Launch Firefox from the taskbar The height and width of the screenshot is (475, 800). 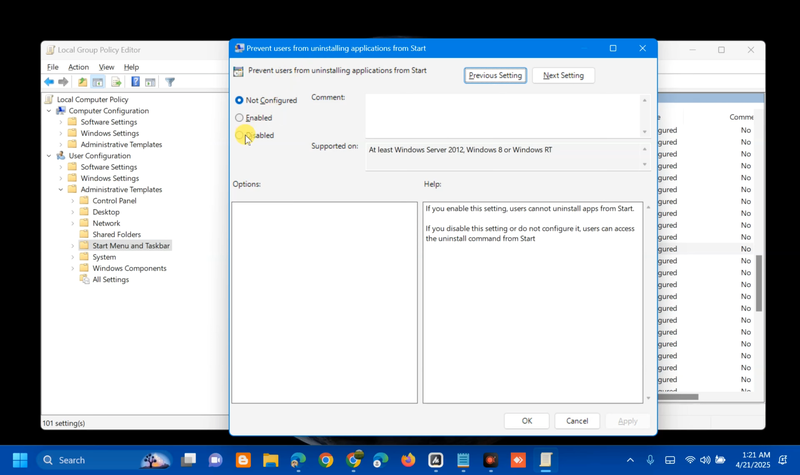408,460
